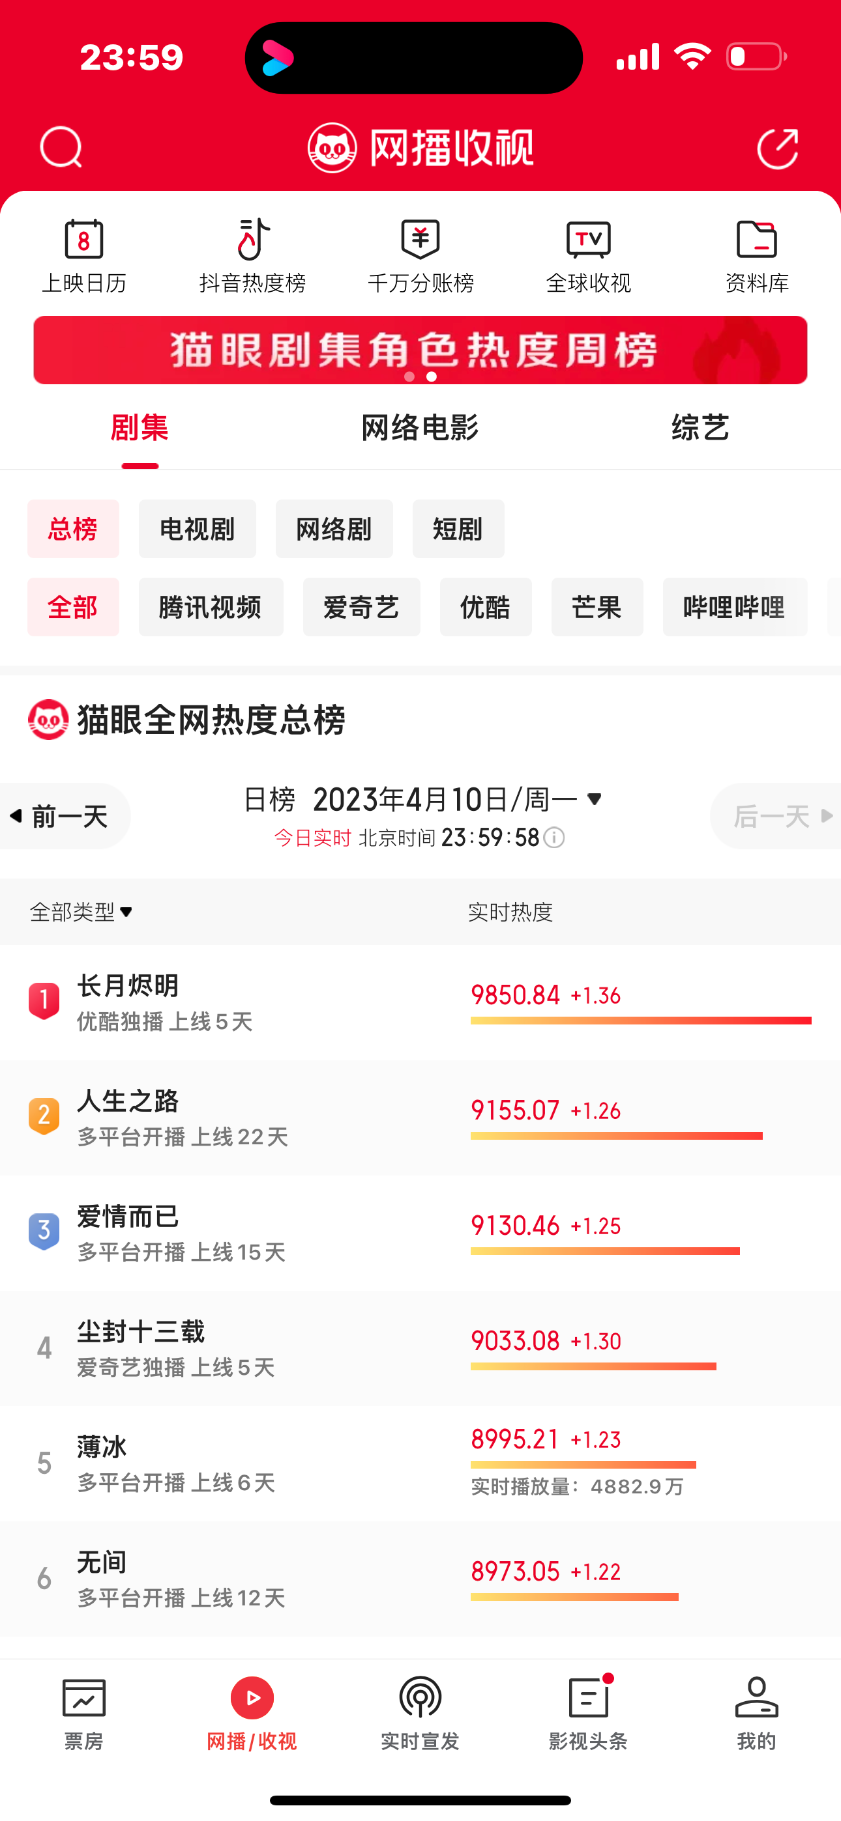Open the 全部类型 dropdown
Image resolution: width=841 pixels, height=1821 pixels.
[x=81, y=912]
